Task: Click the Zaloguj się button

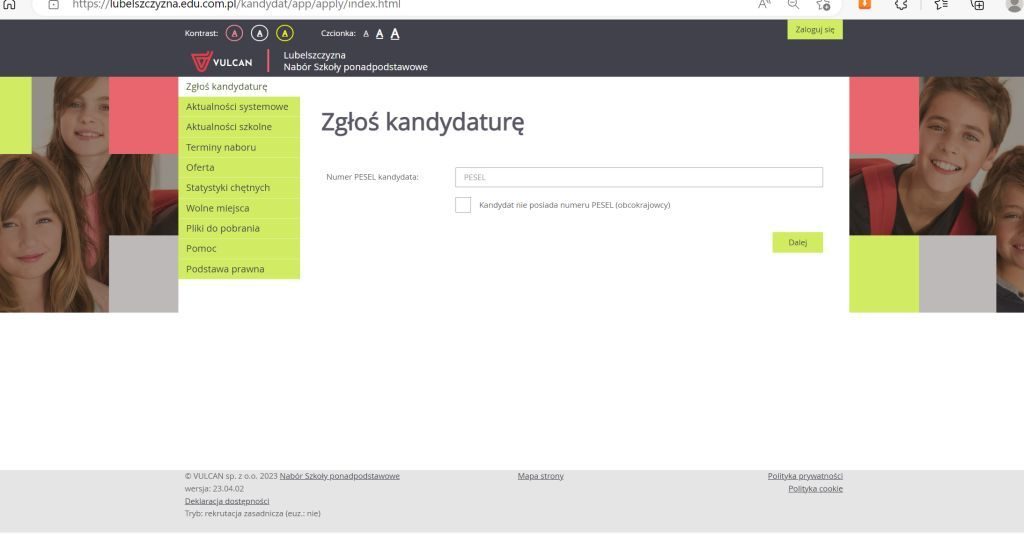Action: (x=814, y=30)
